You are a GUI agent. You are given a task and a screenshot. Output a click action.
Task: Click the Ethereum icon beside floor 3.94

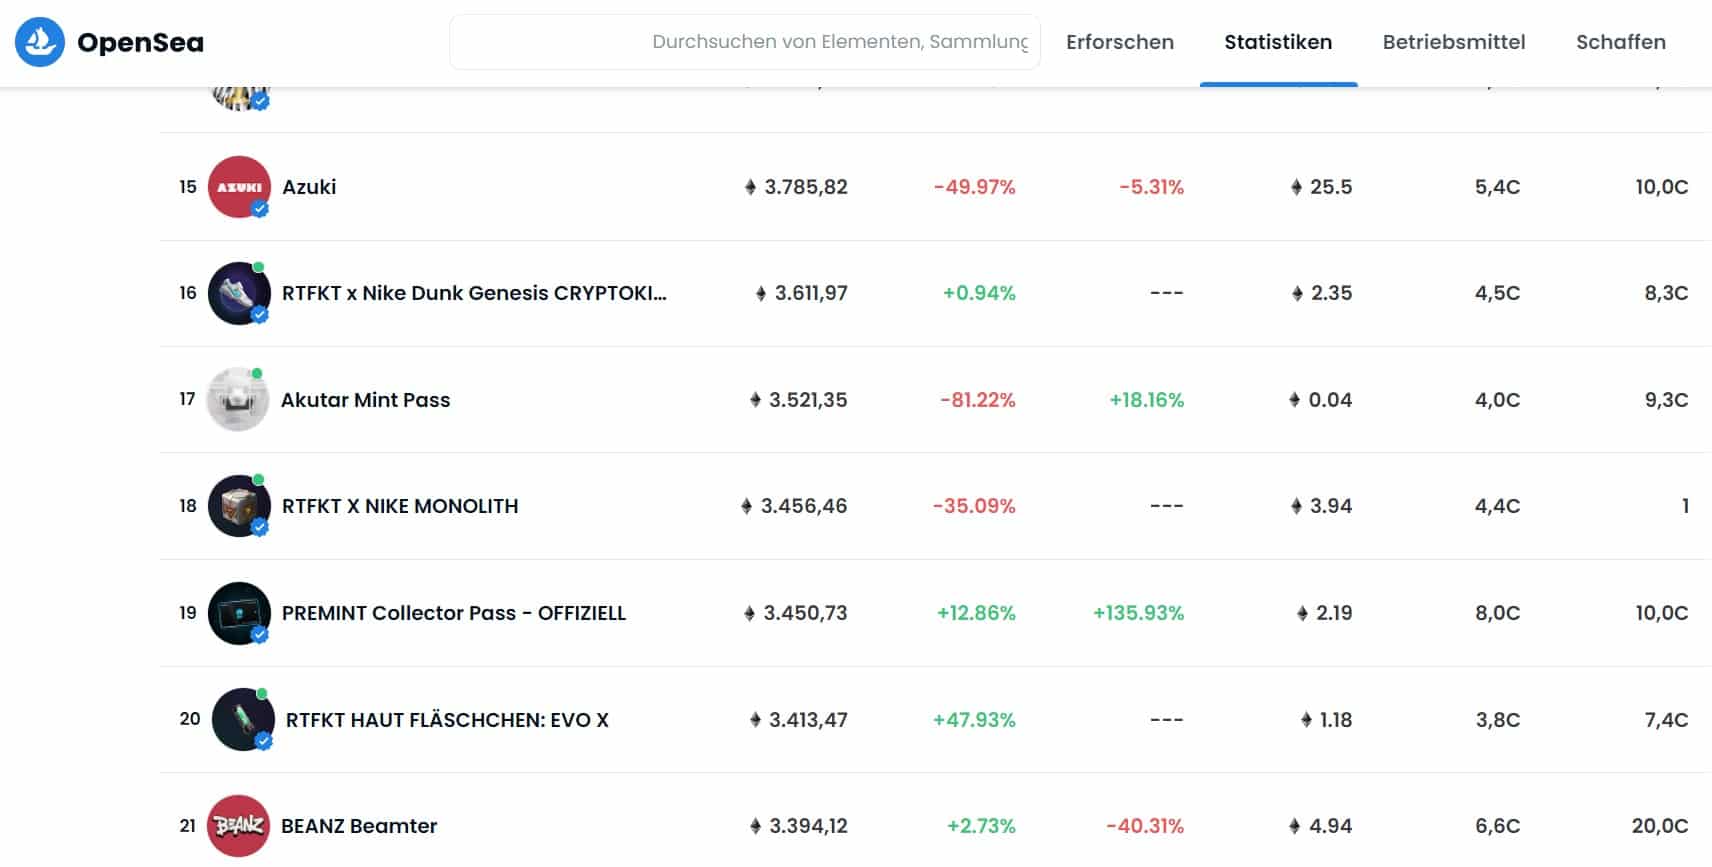1296,506
